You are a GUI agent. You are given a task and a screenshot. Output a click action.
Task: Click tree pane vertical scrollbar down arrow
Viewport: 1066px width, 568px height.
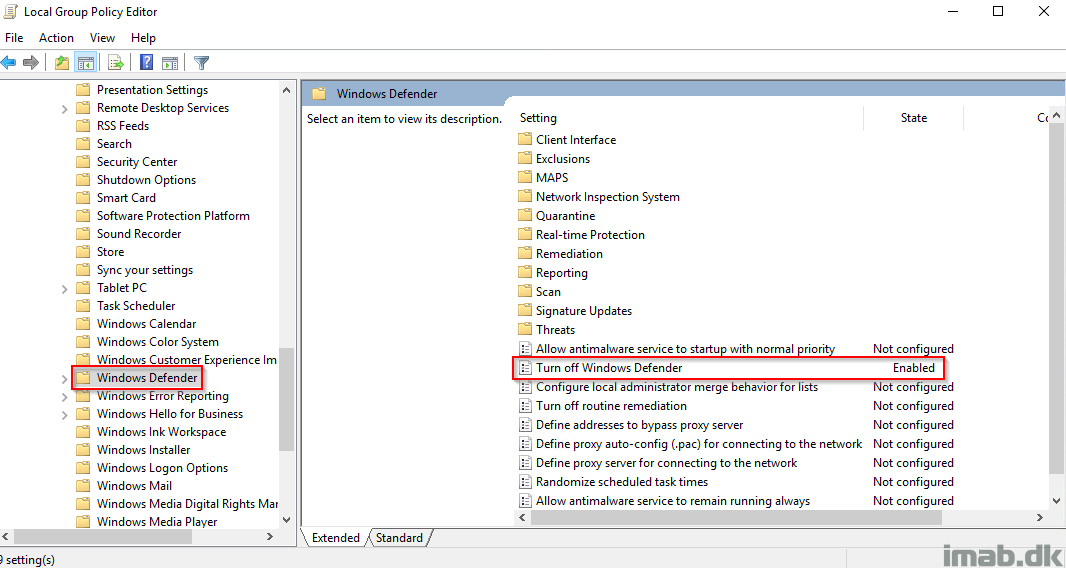click(287, 520)
